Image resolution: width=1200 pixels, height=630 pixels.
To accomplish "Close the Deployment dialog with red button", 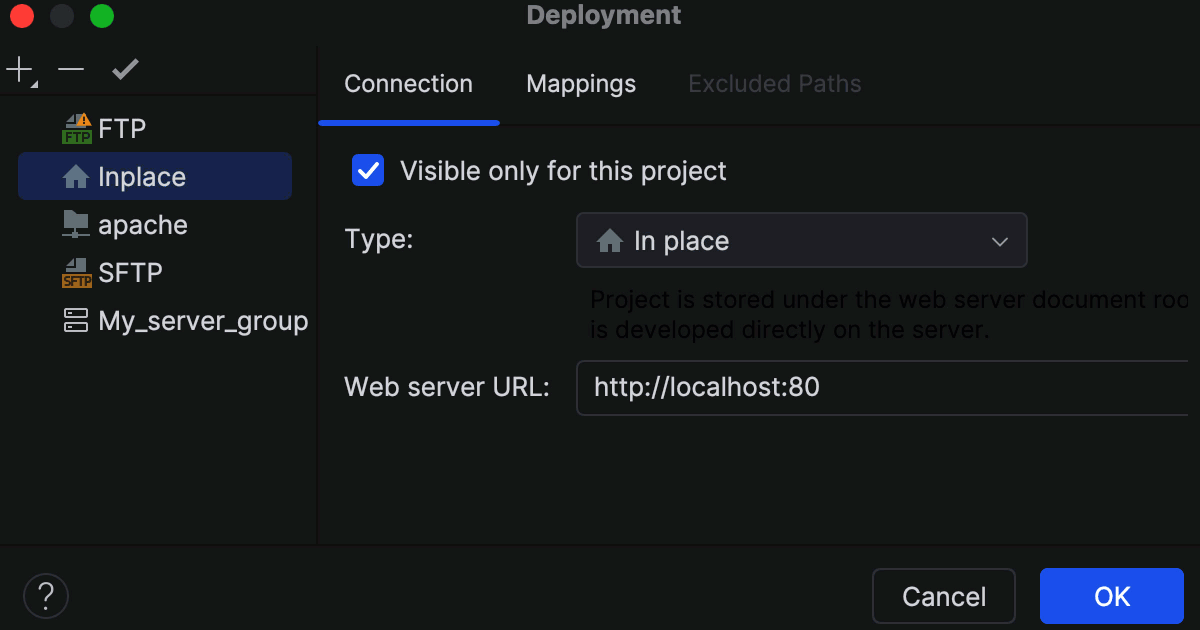I will pos(22,16).
